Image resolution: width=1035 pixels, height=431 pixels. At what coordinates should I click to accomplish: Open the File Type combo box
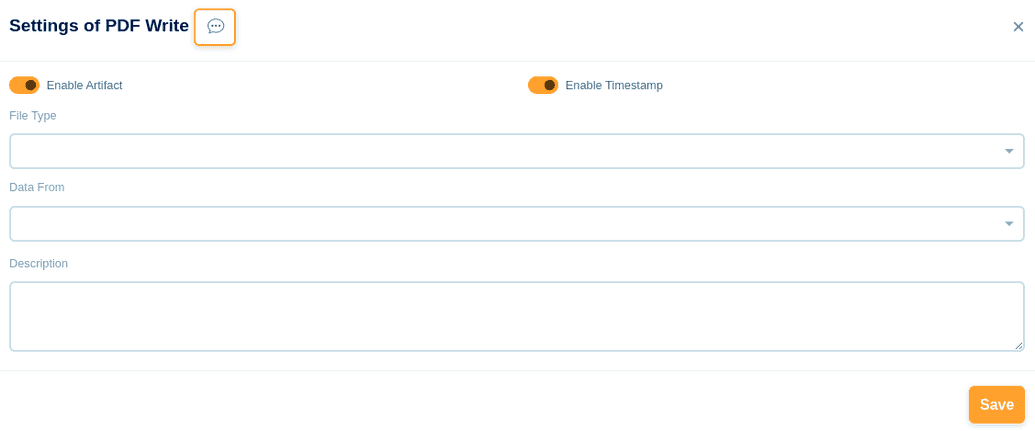(500, 151)
